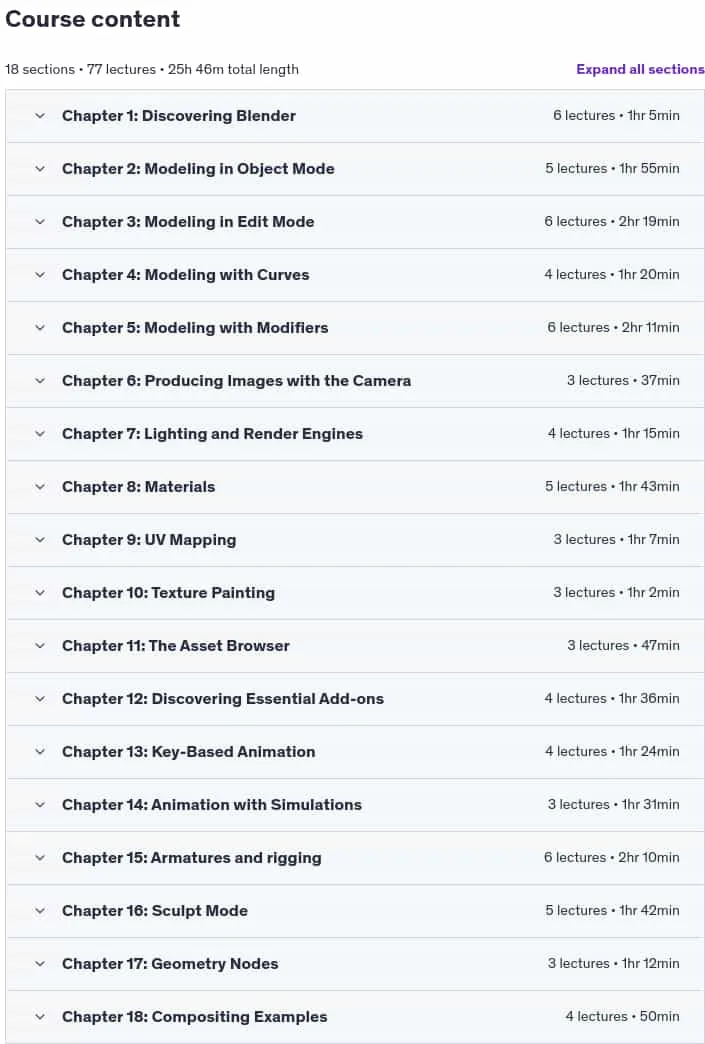Open chevron beside Chapter 3: Modeling in Edit Mode

pyautogui.click(x=40, y=222)
